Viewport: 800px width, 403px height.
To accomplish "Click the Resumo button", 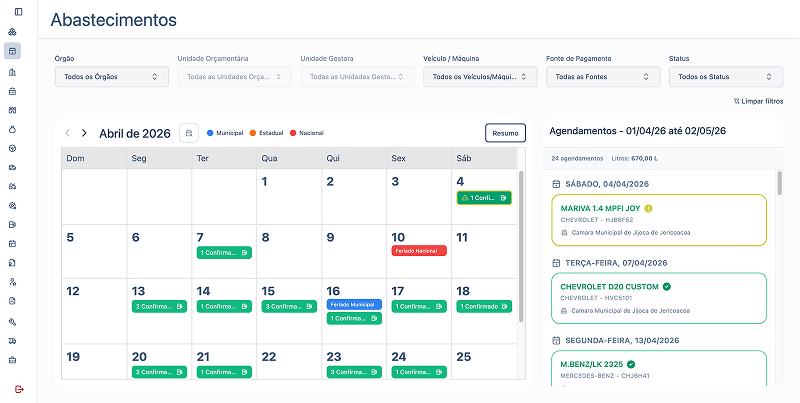I will (x=505, y=133).
